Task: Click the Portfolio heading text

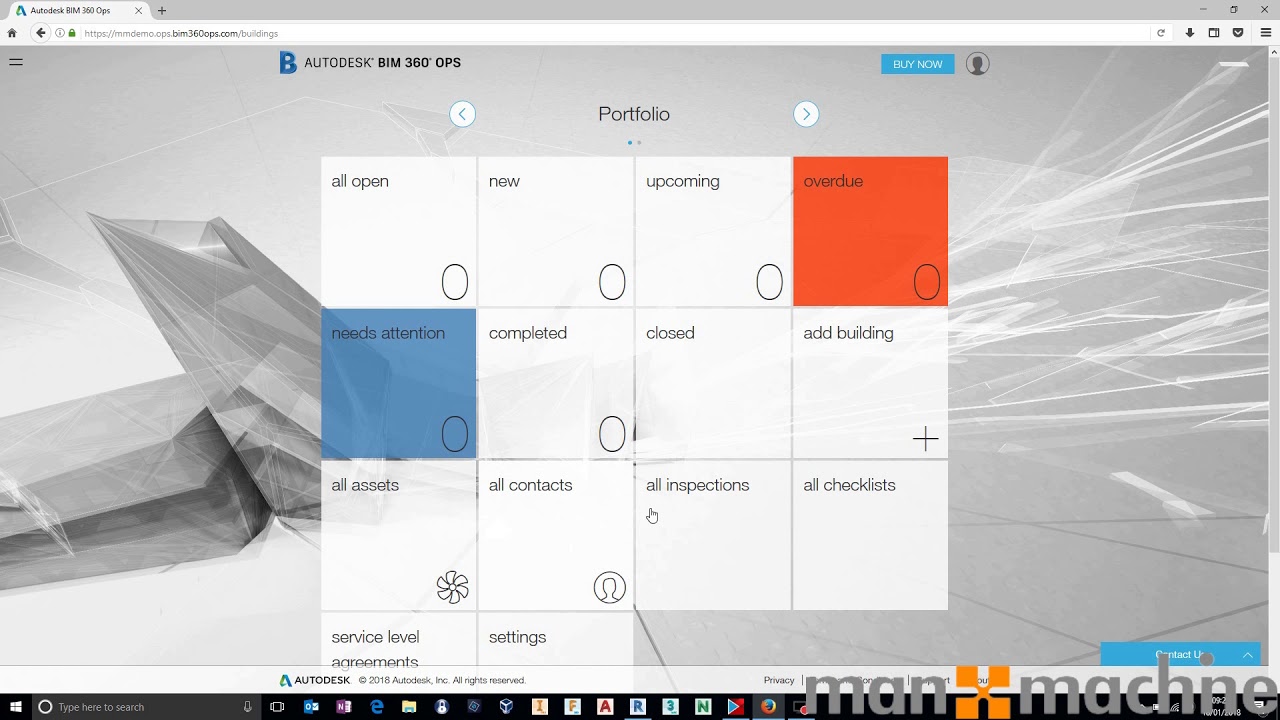Action: point(634,114)
